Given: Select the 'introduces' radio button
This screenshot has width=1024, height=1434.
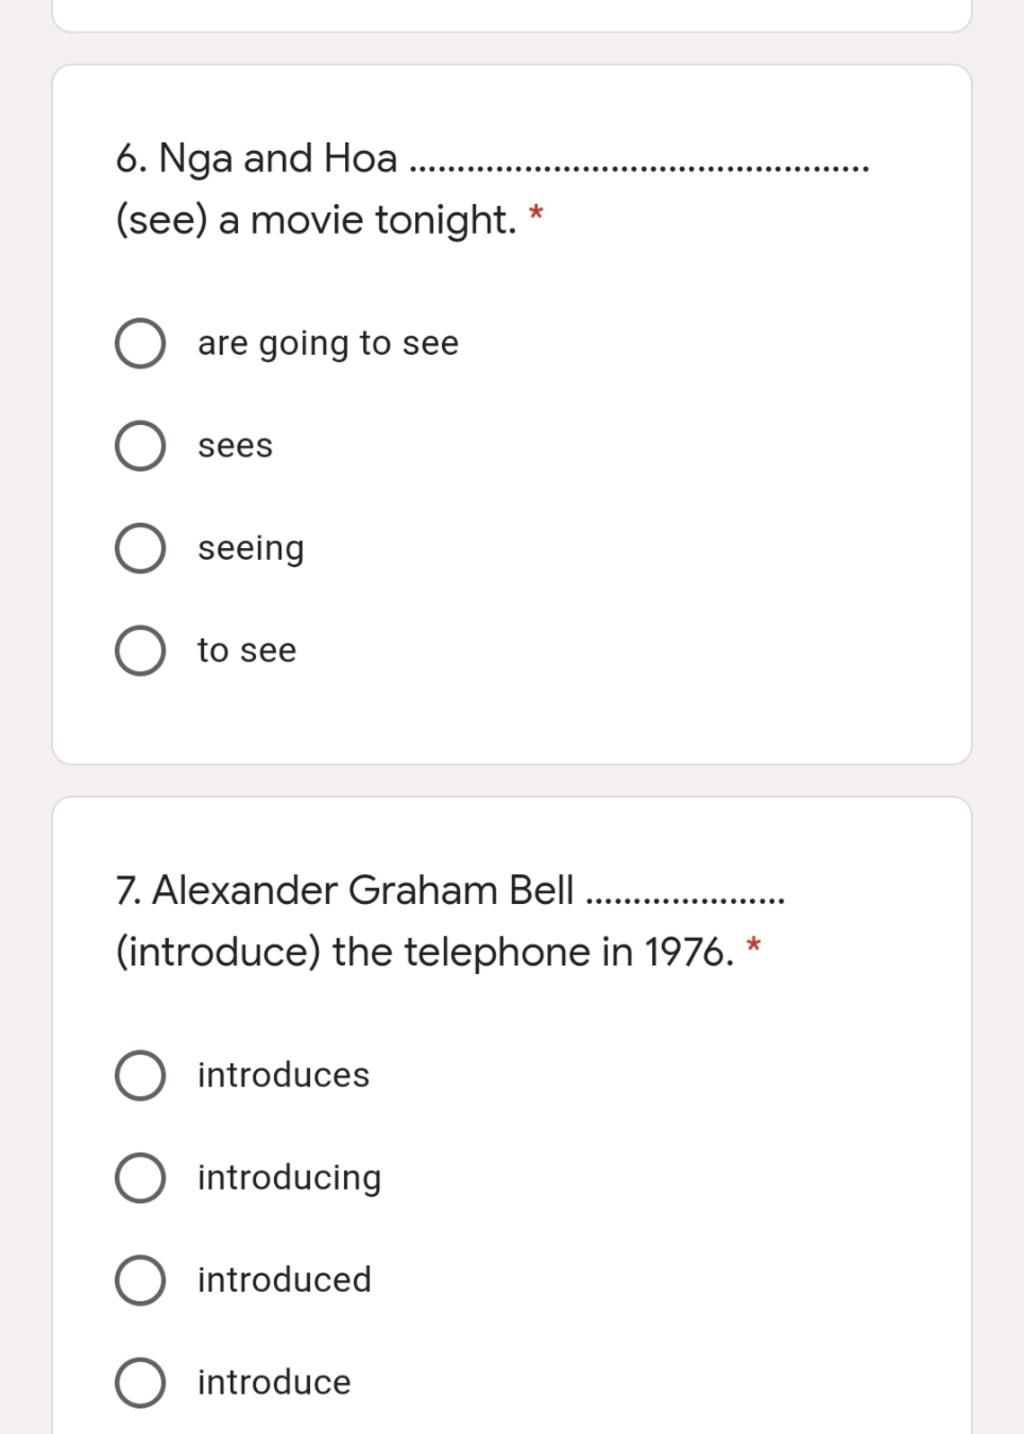Looking at the screenshot, I should (x=140, y=1076).
